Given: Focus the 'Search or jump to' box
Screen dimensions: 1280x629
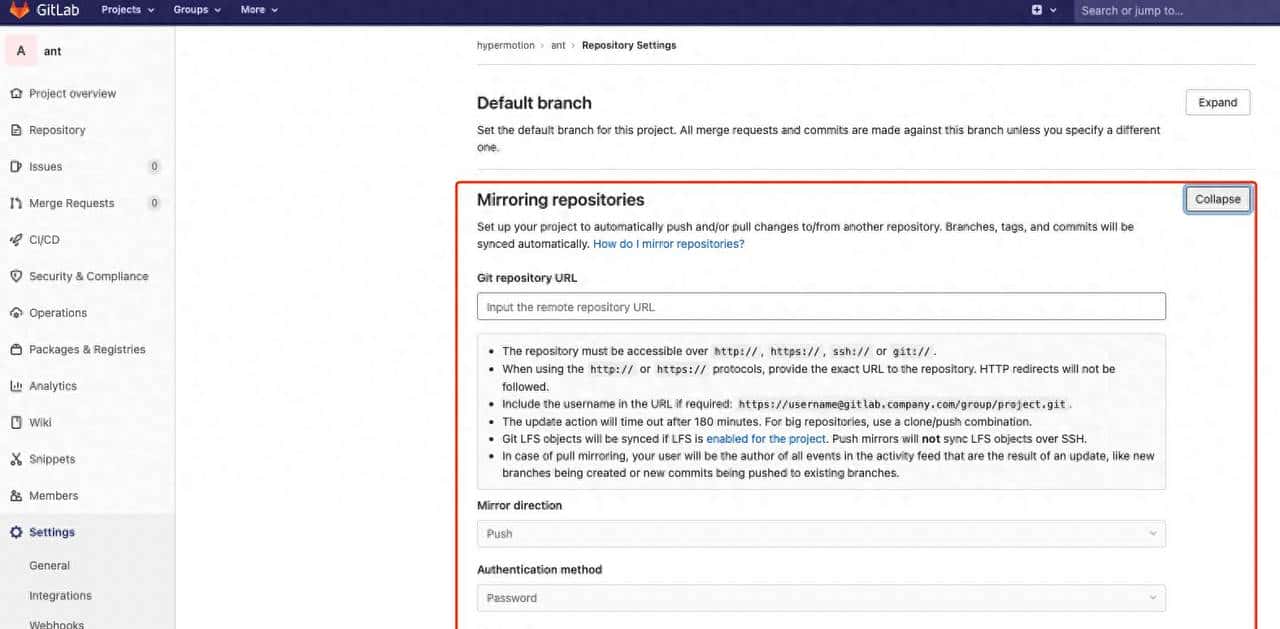Looking at the screenshot, I should click(1170, 11).
